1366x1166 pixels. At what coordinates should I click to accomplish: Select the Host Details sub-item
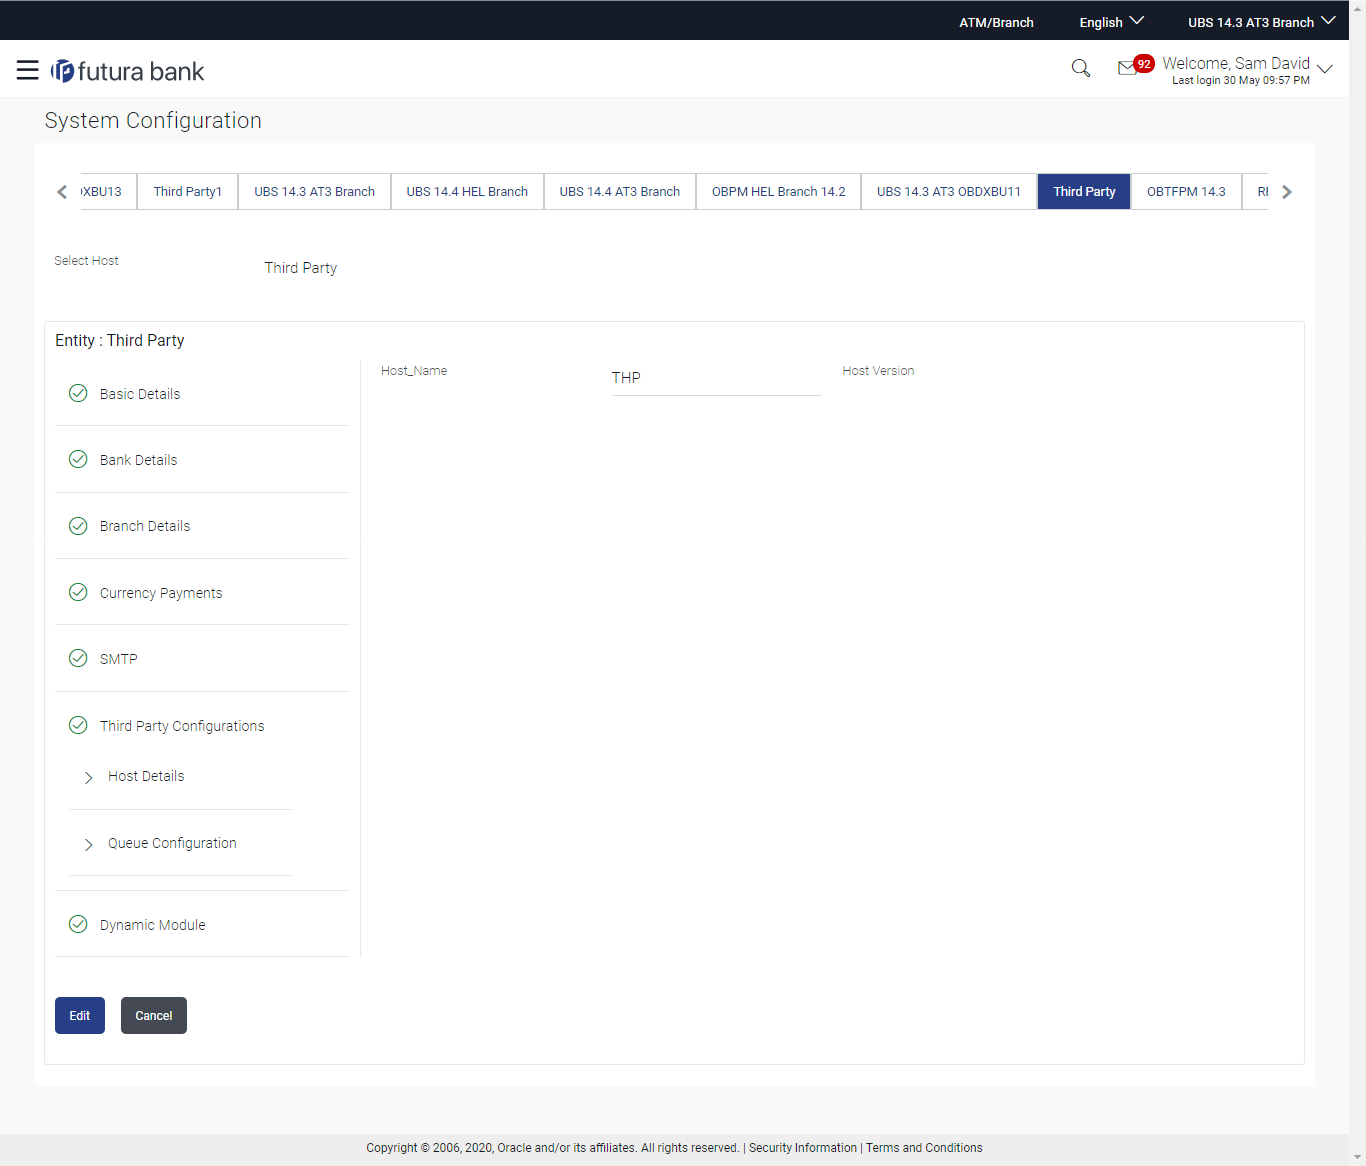click(x=146, y=776)
